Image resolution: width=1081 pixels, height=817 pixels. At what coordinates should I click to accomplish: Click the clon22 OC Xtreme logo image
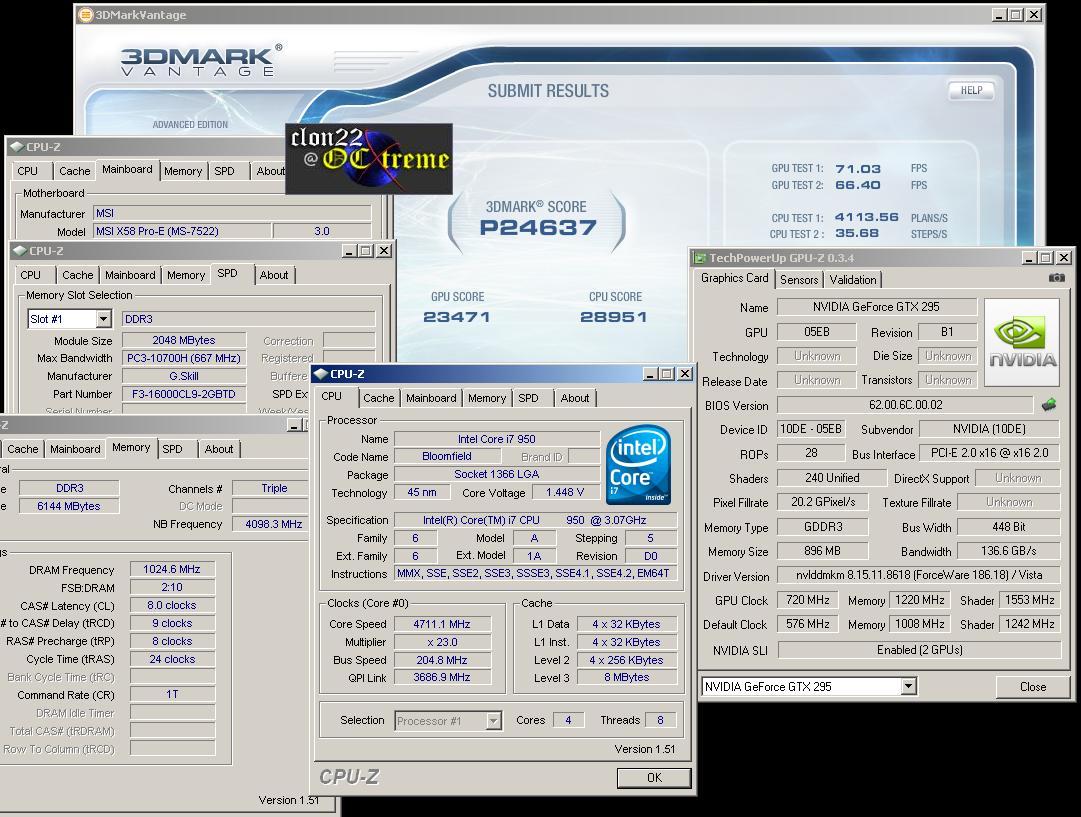[x=369, y=159]
